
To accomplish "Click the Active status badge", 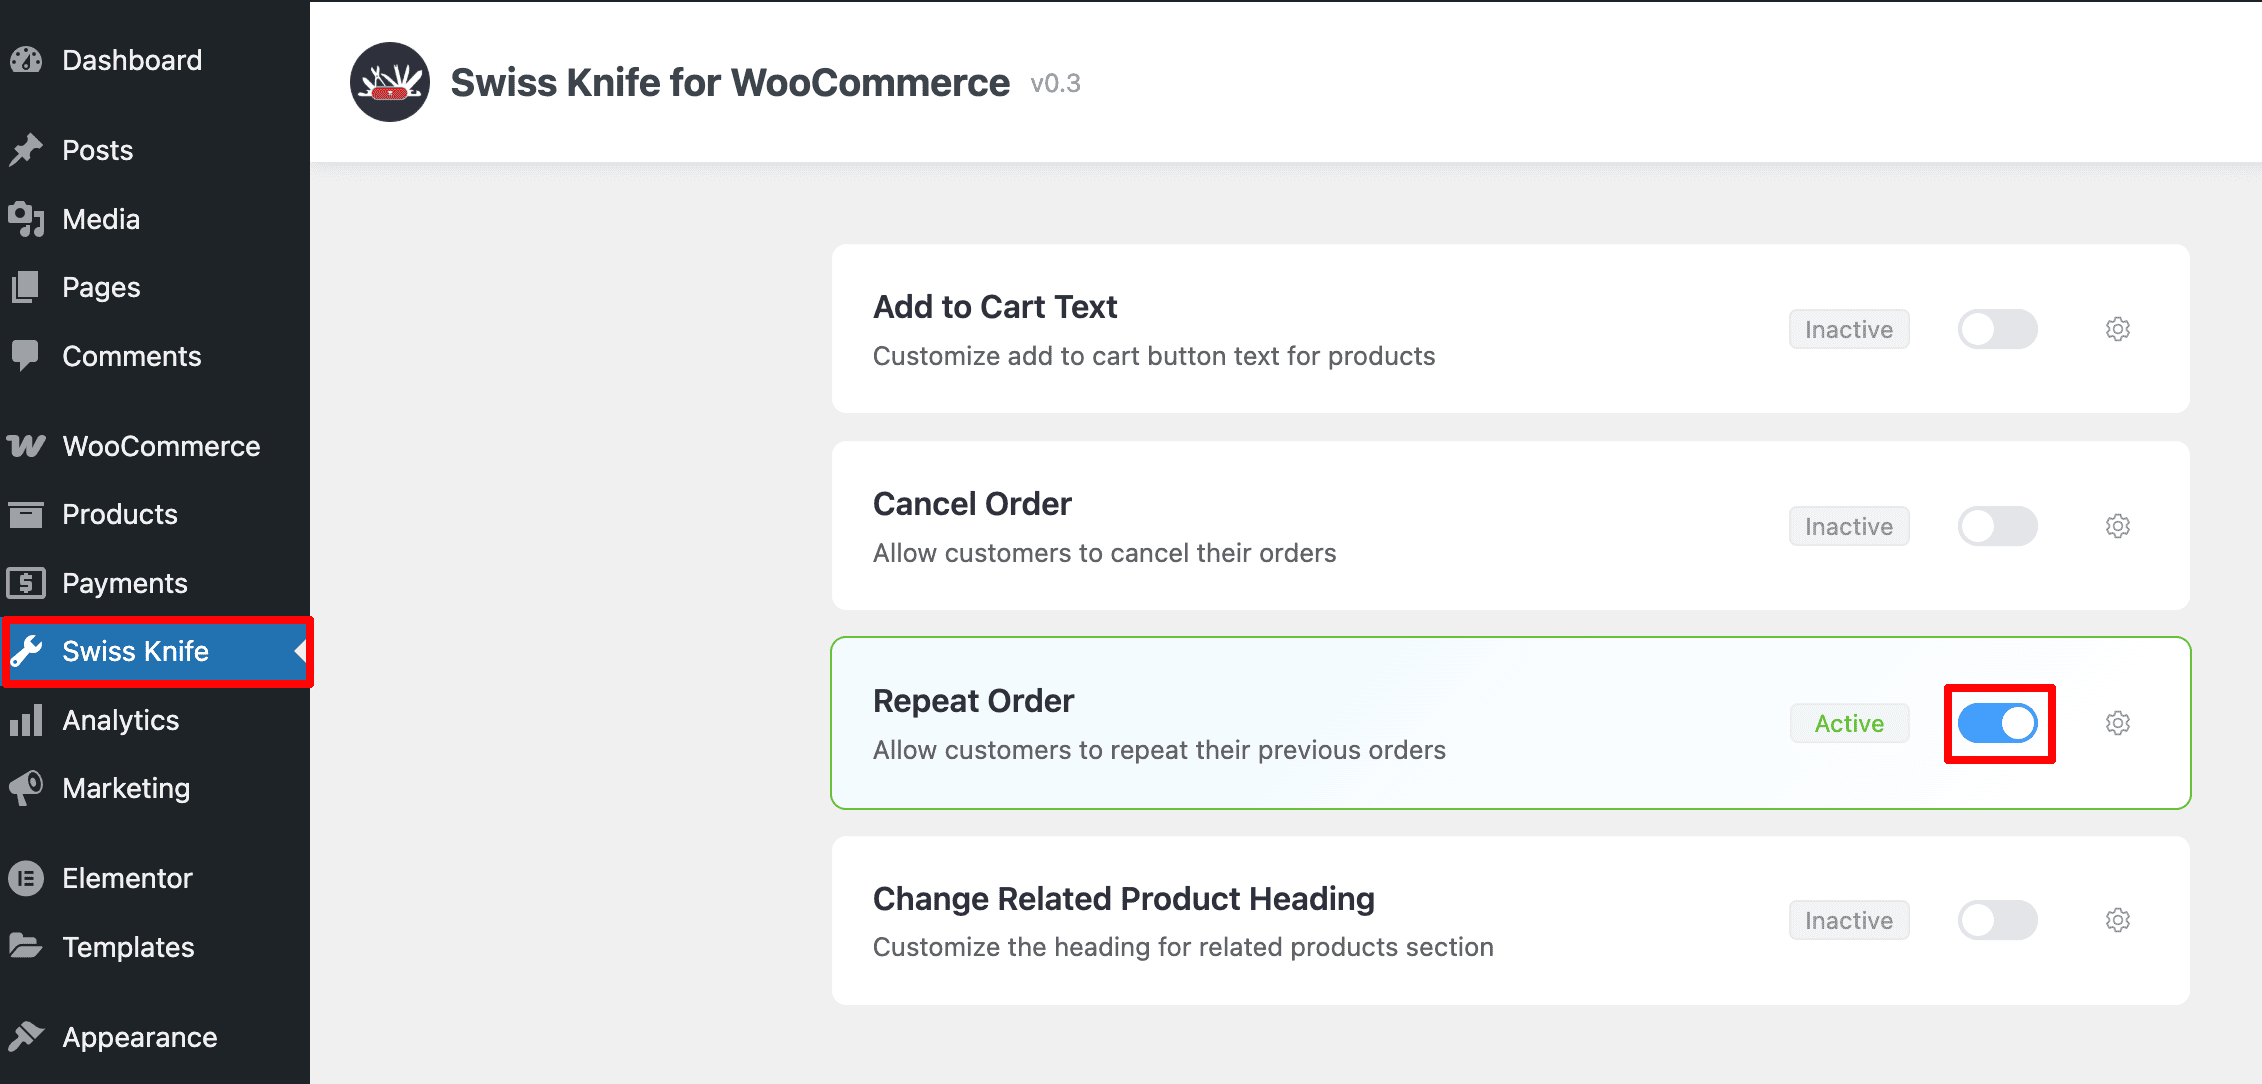I will (x=1849, y=723).
